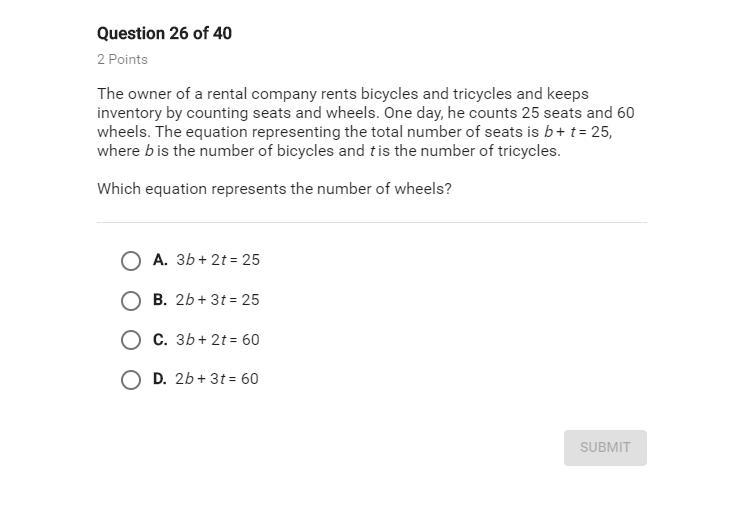Click the equation text 3b + 2t = 25

218,260
